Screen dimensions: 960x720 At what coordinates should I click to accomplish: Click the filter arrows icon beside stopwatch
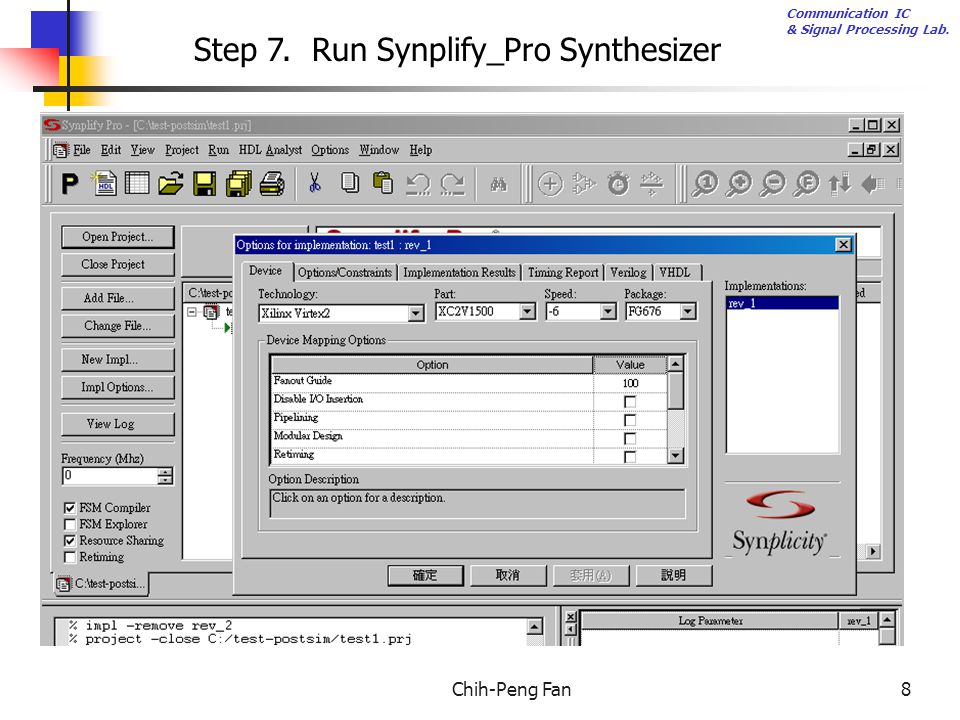[x=651, y=183]
